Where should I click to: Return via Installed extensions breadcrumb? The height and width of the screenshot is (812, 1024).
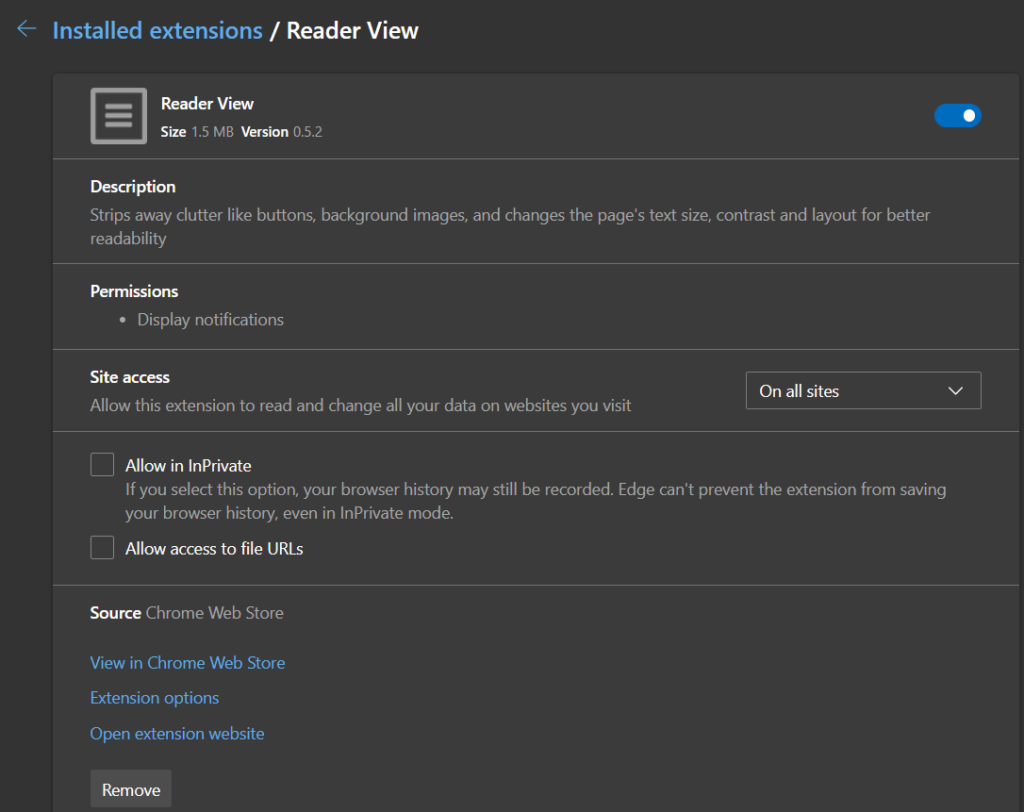(157, 30)
